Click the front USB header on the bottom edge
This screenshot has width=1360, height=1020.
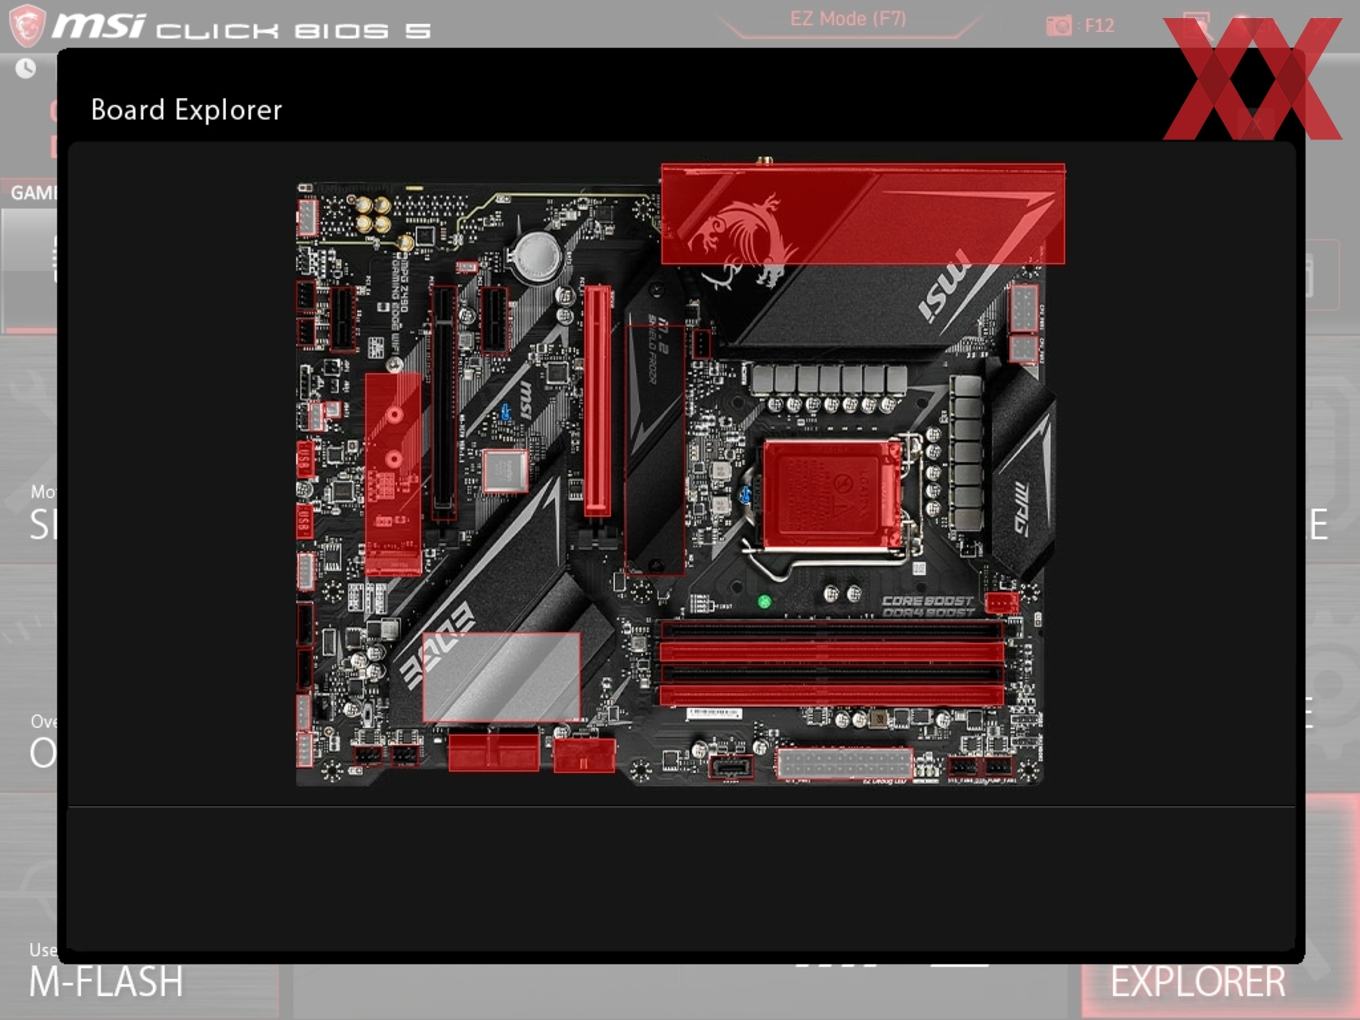[731, 768]
